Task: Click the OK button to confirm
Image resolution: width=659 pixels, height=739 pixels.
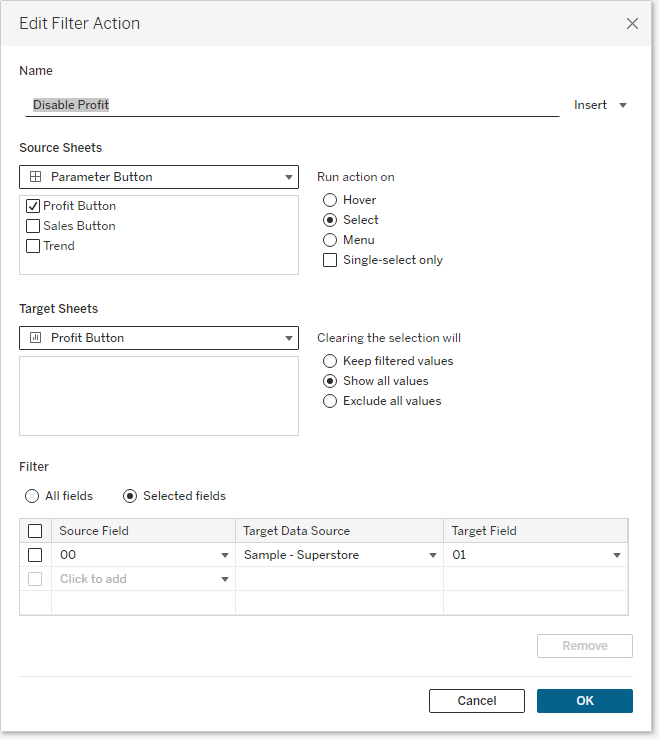Action: (x=584, y=701)
